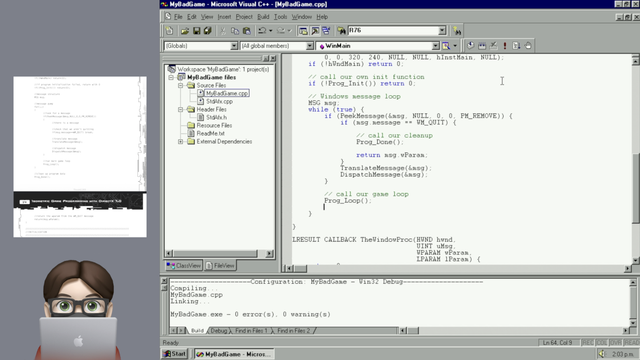
Task: Click the Cut scissors icon
Action: point(223,31)
